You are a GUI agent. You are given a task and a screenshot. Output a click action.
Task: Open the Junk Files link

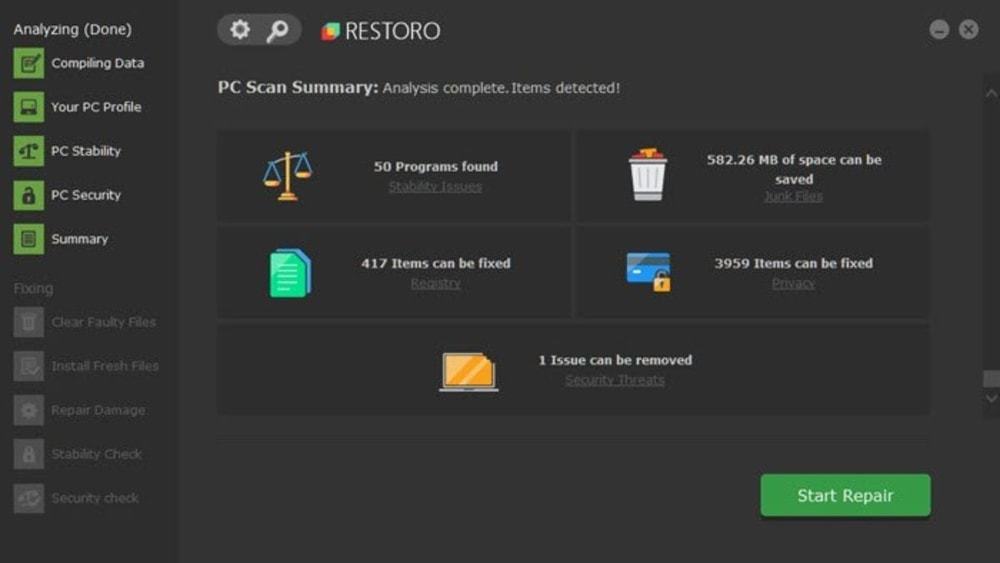[793, 196]
